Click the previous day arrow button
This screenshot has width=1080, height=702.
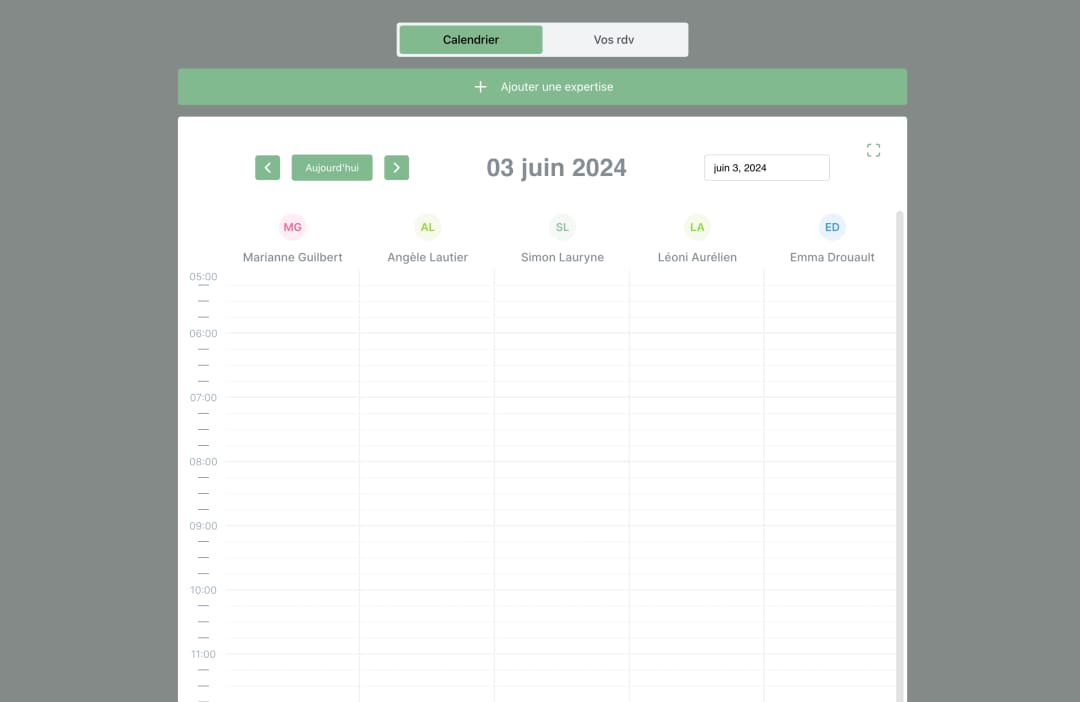(267, 168)
